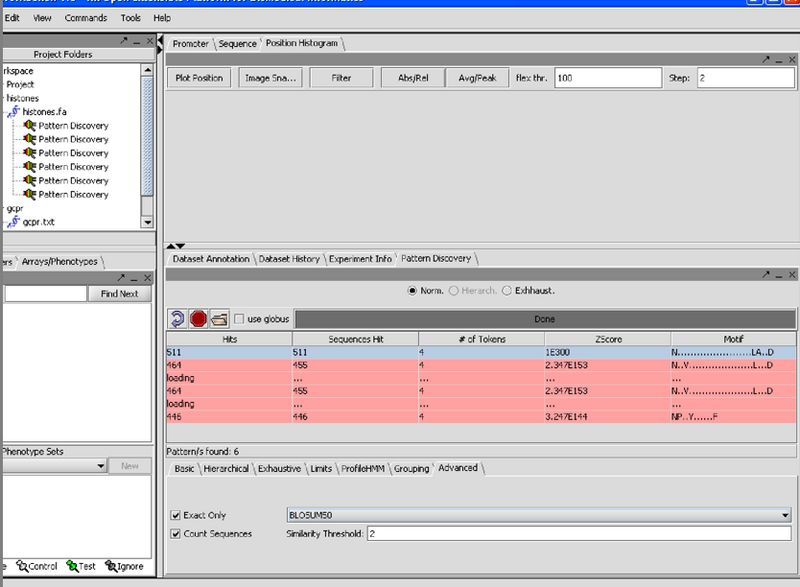Click the Similarity Threshold input field
This screenshot has height=587, width=800.
click(577, 534)
